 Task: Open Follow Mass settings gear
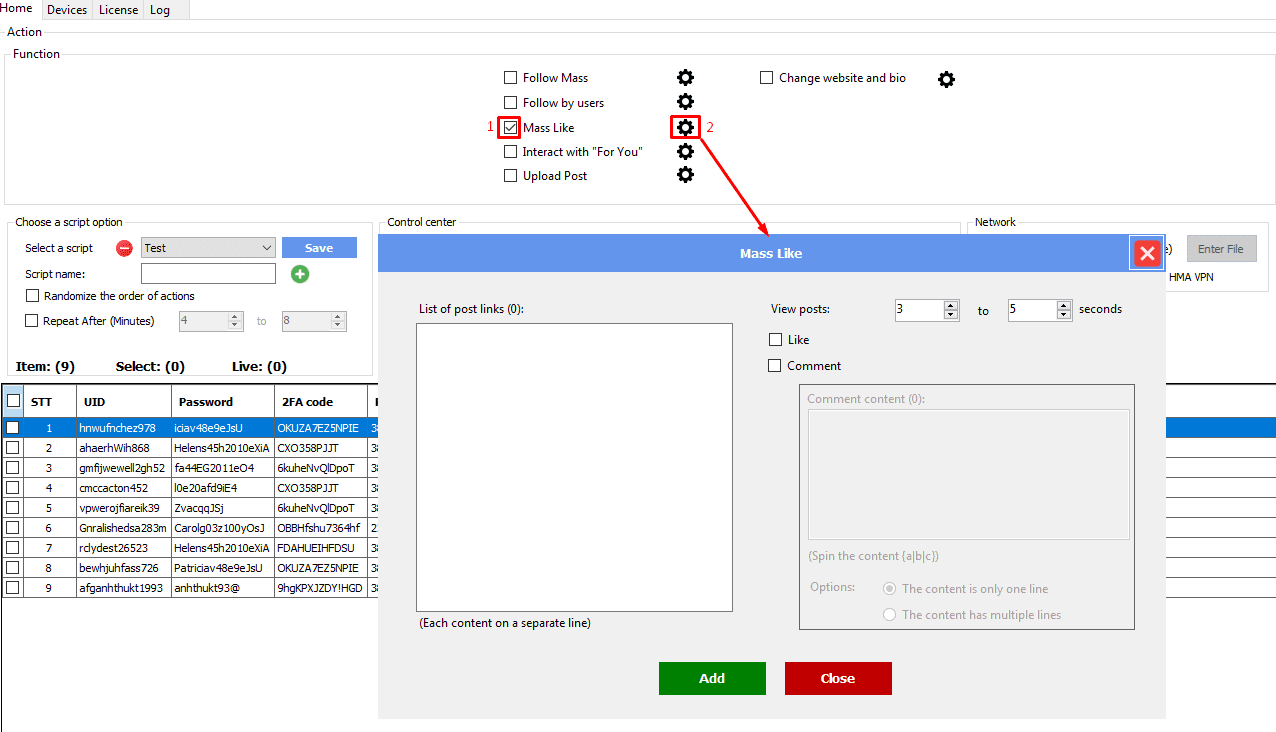(685, 78)
